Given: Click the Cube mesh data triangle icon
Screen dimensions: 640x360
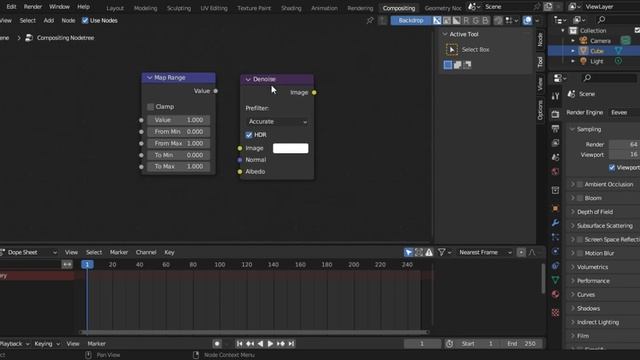Looking at the screenshot, I should 618,51.
